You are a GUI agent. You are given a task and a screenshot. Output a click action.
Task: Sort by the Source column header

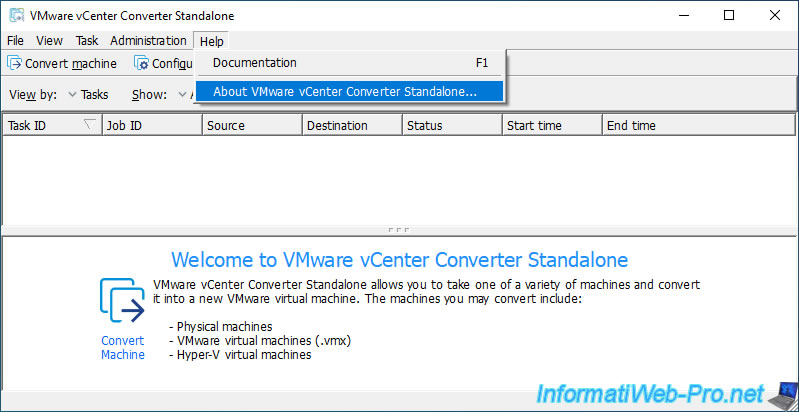pos(252,125)
